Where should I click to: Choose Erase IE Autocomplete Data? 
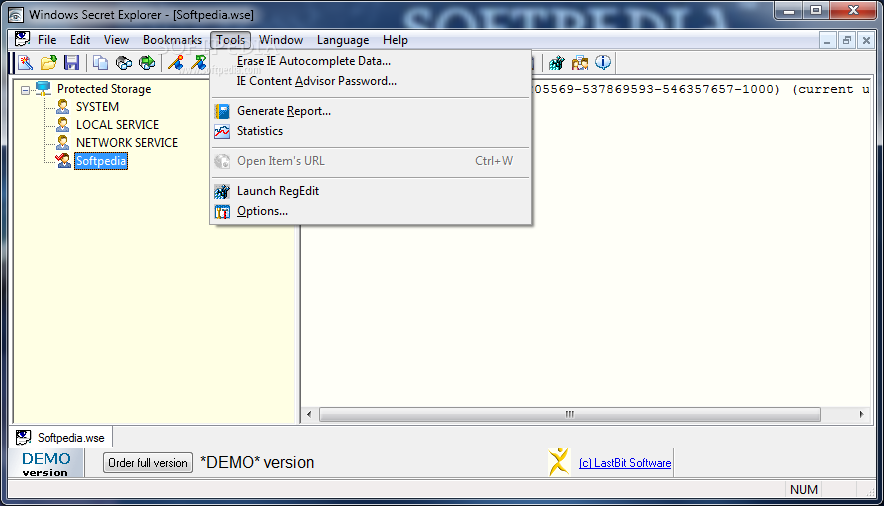click(370, 61)
